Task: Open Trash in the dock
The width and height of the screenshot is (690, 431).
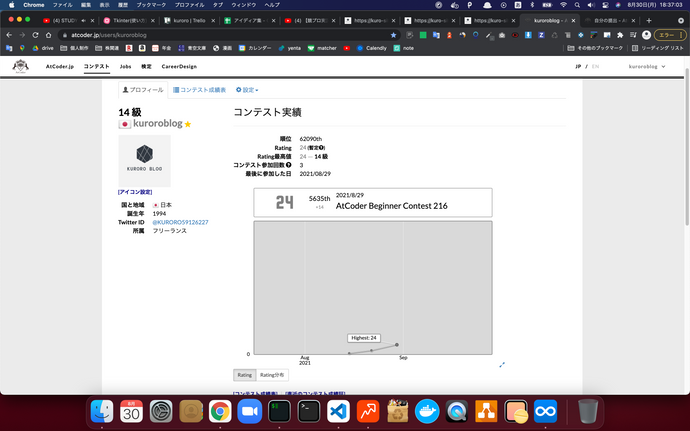Action: 588,412
